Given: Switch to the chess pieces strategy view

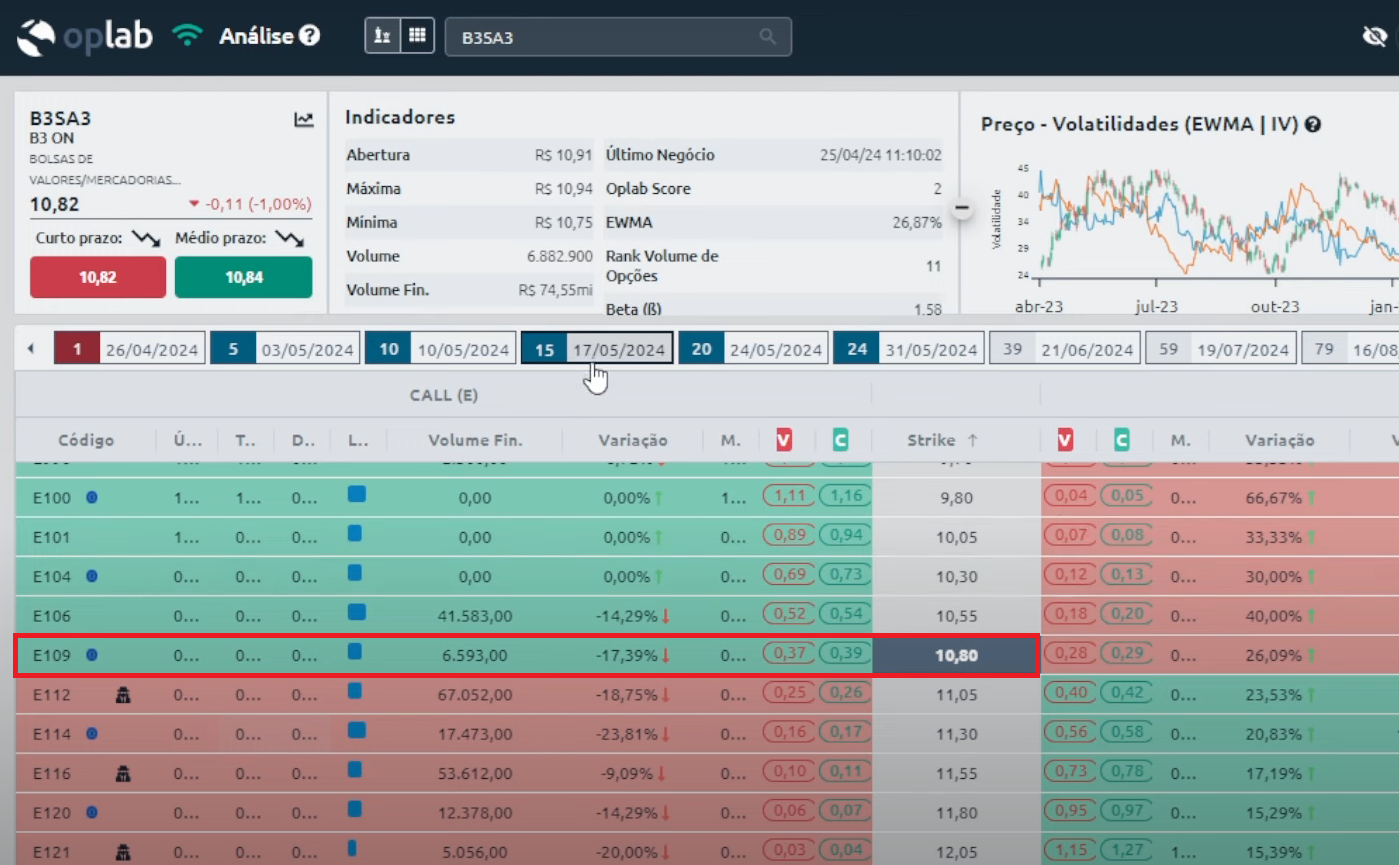Looking at the screenshot, I should [x=382, y=36].
